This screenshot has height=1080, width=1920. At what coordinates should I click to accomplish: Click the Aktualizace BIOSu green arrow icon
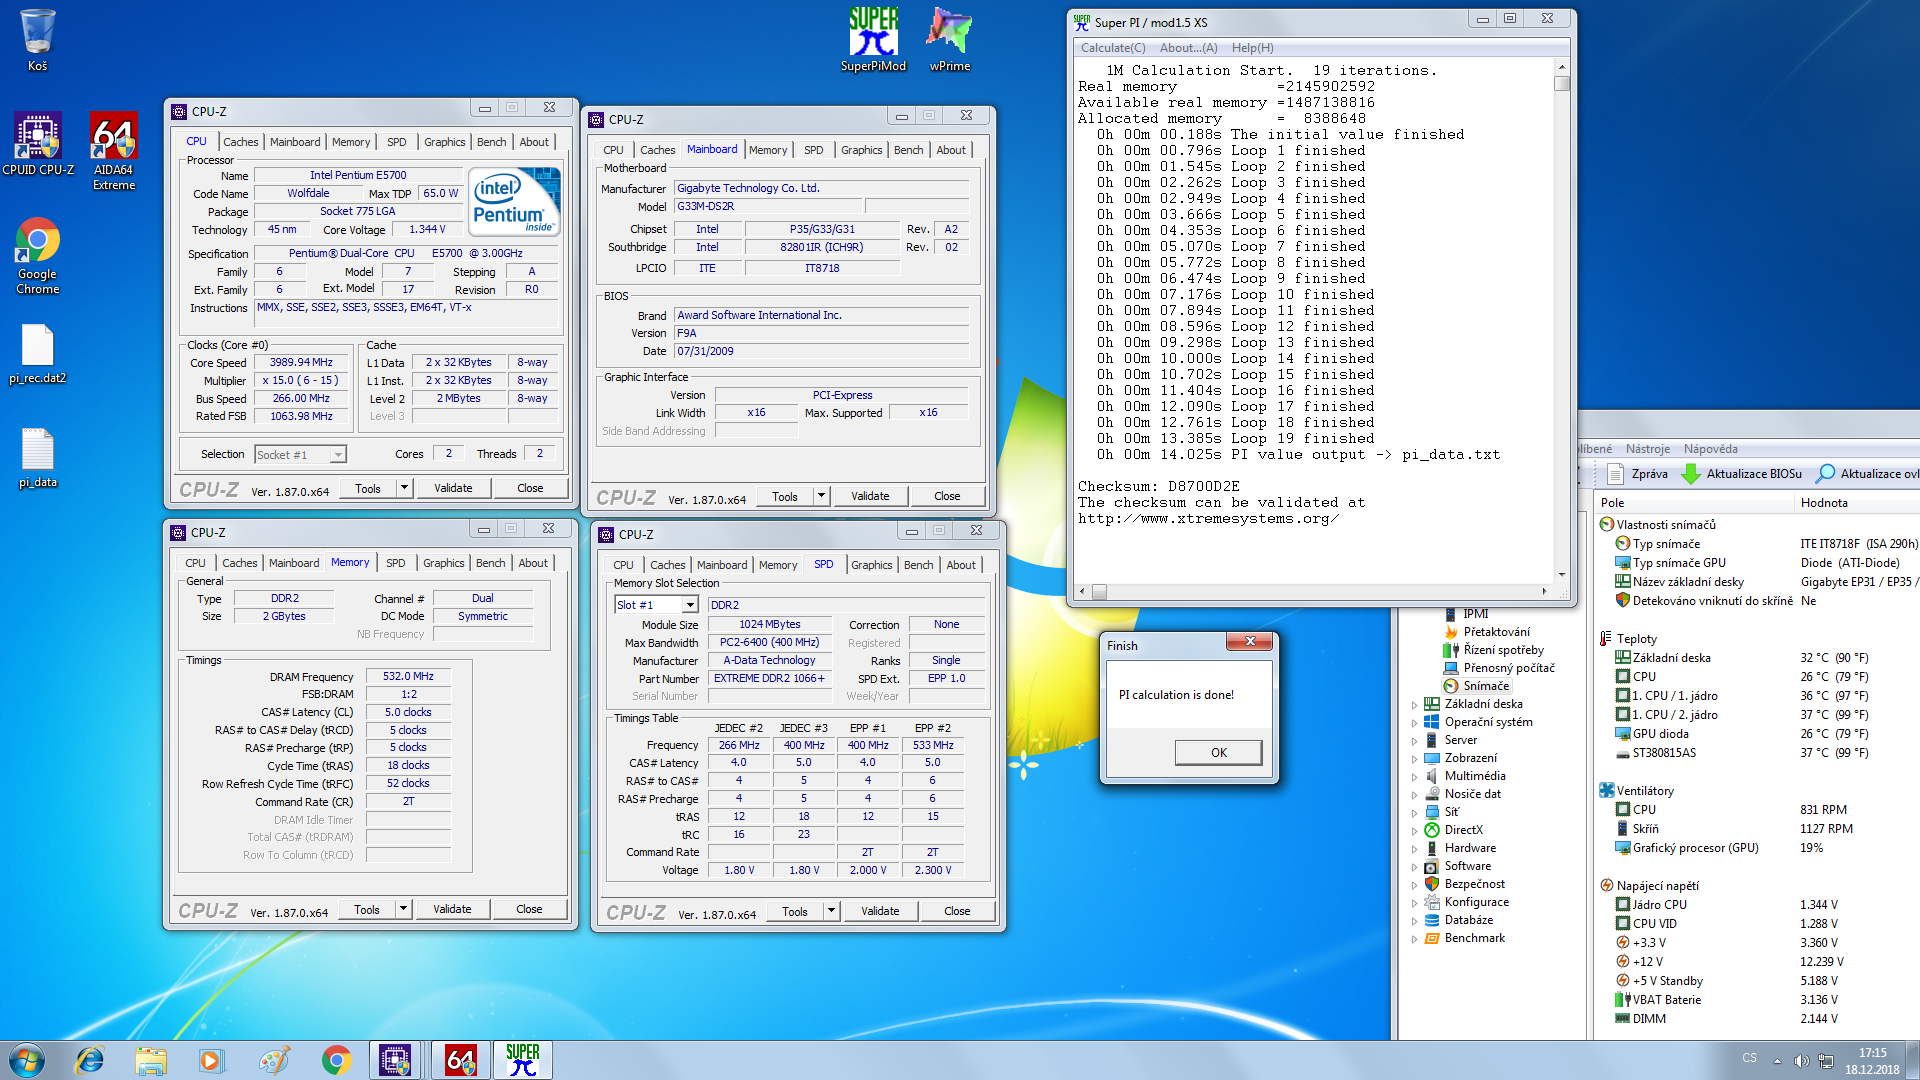1691,473
